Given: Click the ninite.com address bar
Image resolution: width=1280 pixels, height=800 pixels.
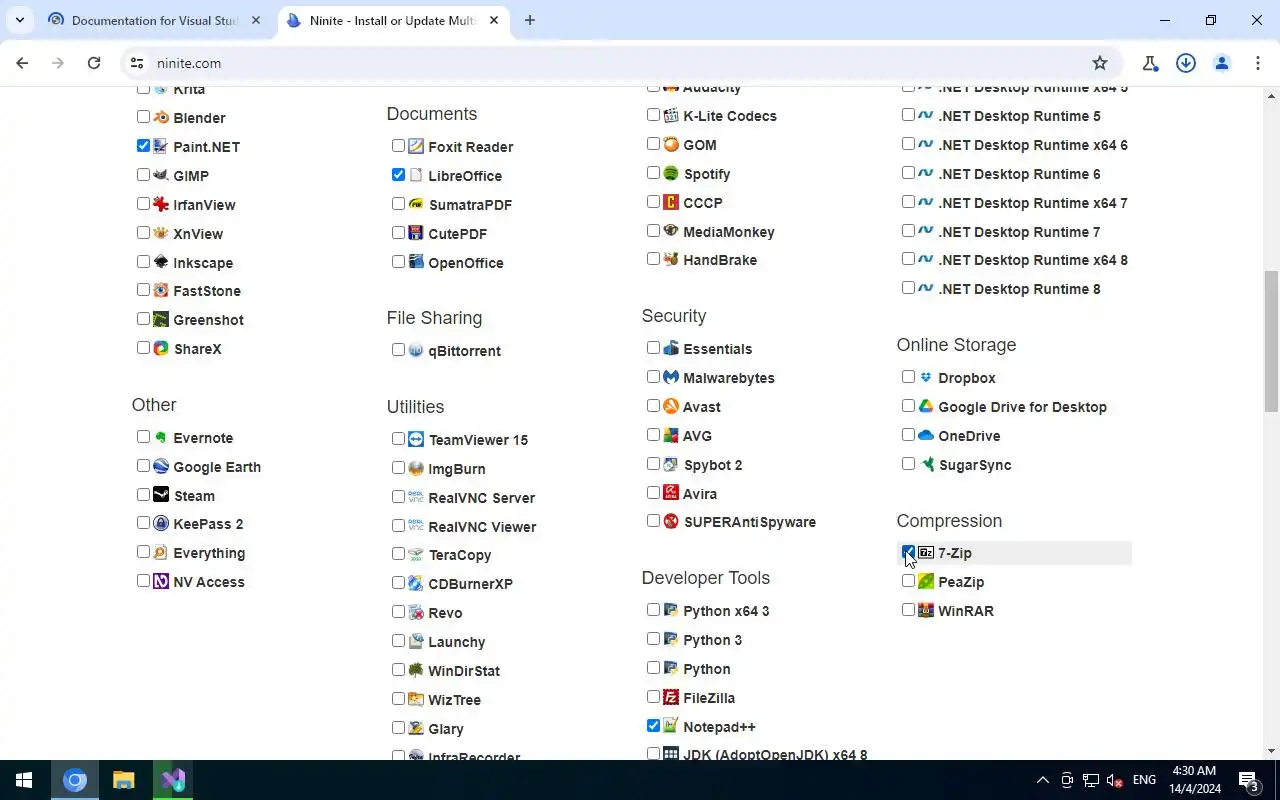Looking at the screenshot, I should [x=620, y=63].
